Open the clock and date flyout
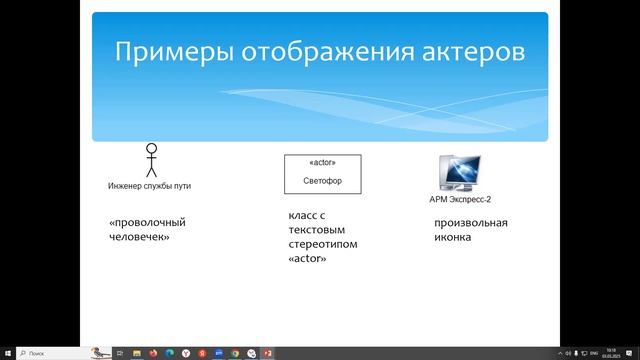 [x=611, y=353]
